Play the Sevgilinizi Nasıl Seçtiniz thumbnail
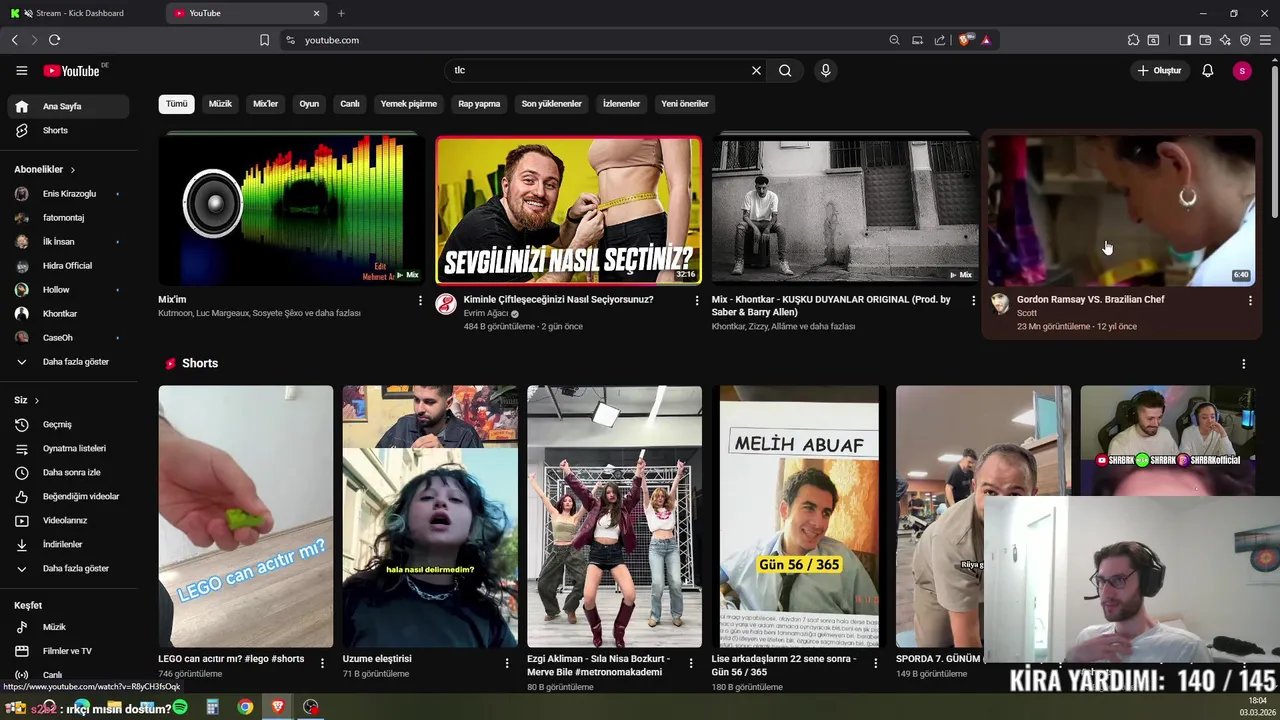1280x720 pixels. pyautogui.click(x=568, y=211)
